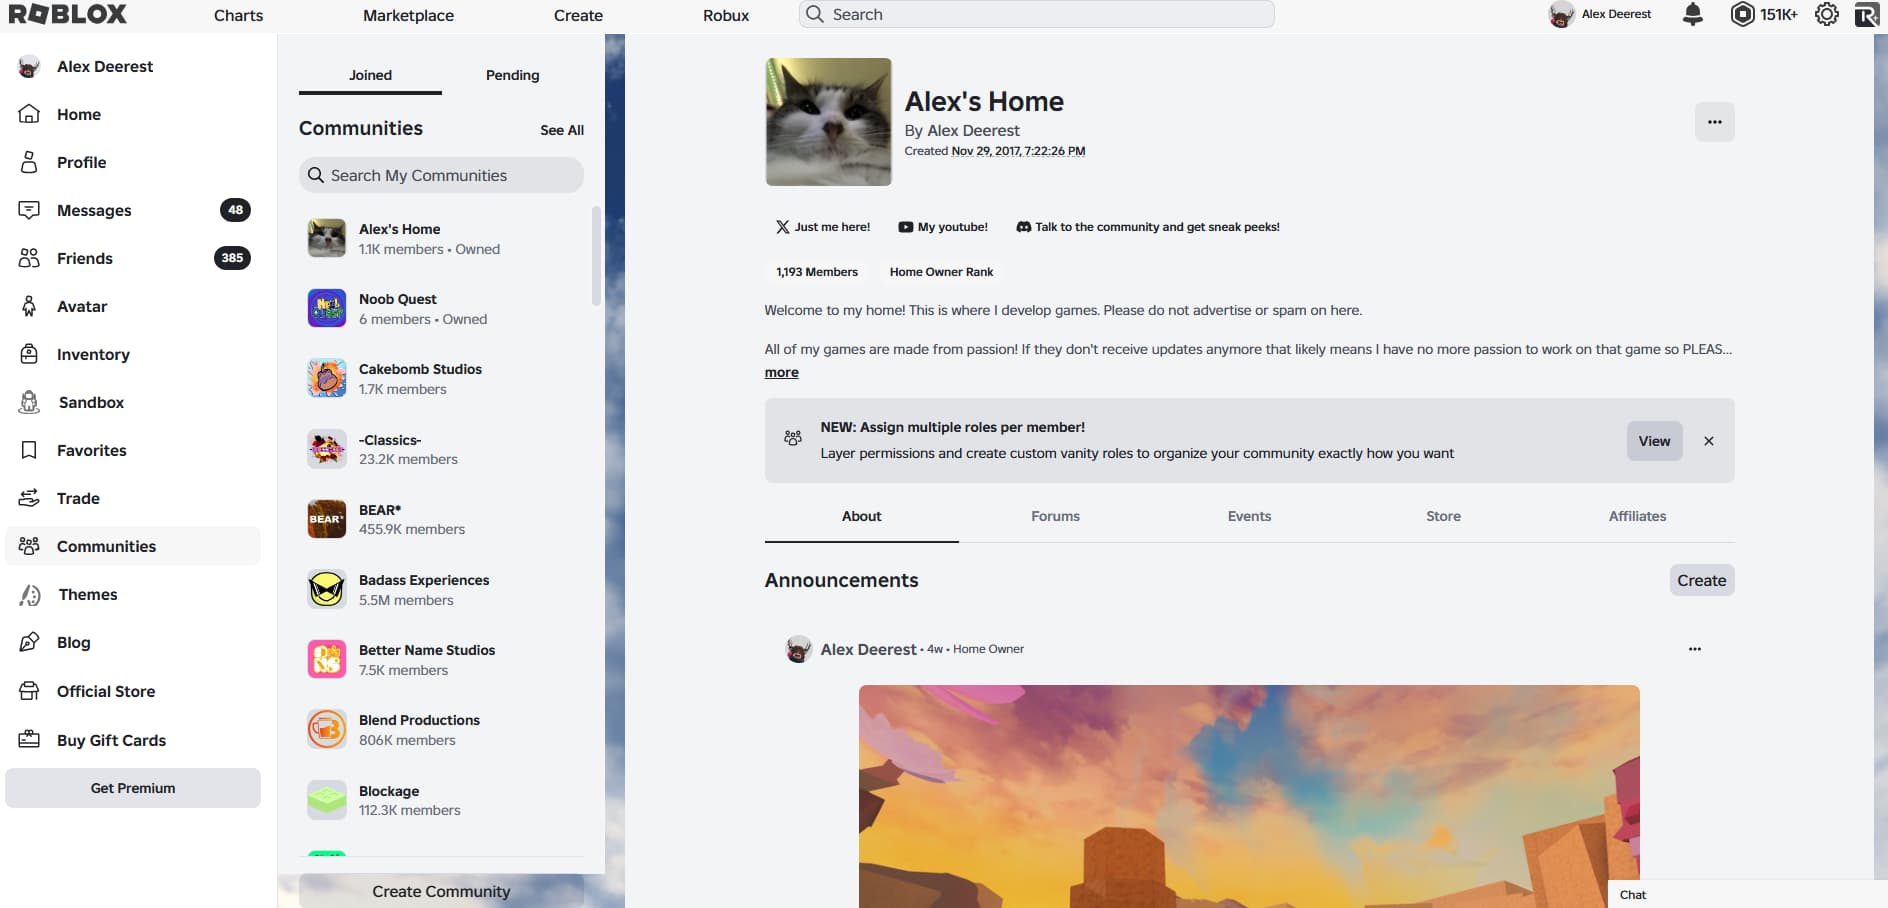1888x908 pixels.
Task: Dismiss the multiple roles notice
Action: point(1709,441)
